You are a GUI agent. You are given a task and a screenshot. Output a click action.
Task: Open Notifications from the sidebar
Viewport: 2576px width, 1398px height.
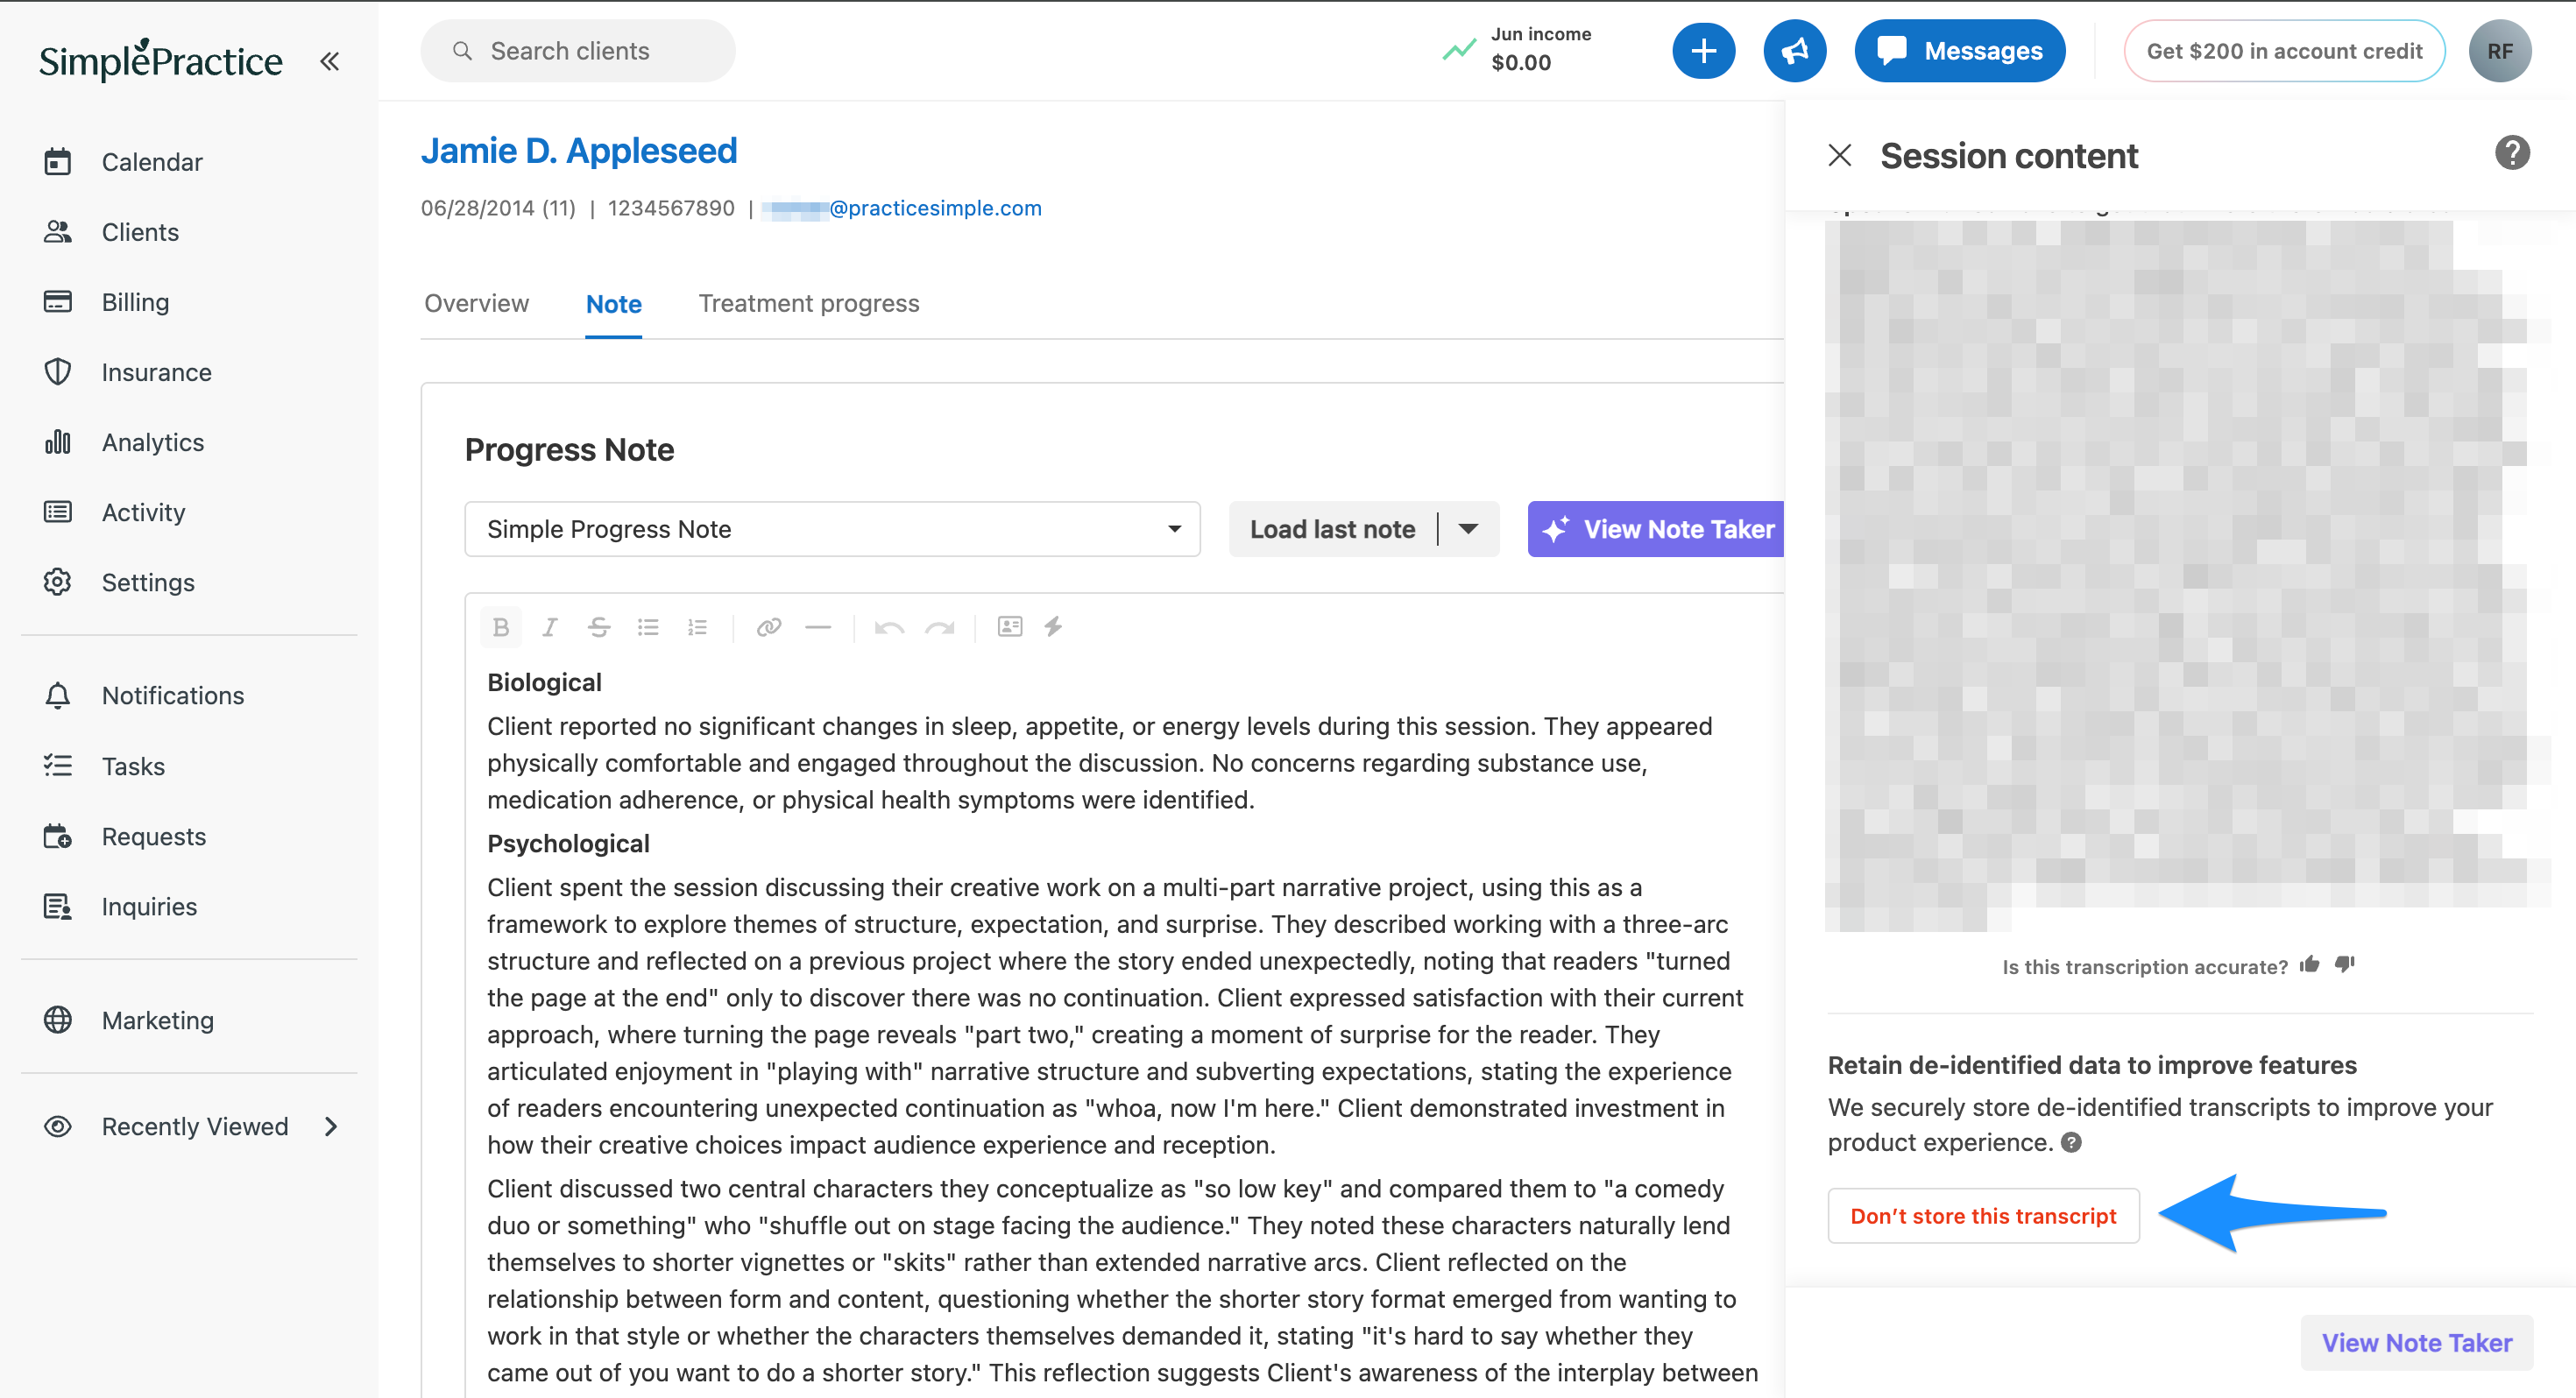[x=172, y=695]
